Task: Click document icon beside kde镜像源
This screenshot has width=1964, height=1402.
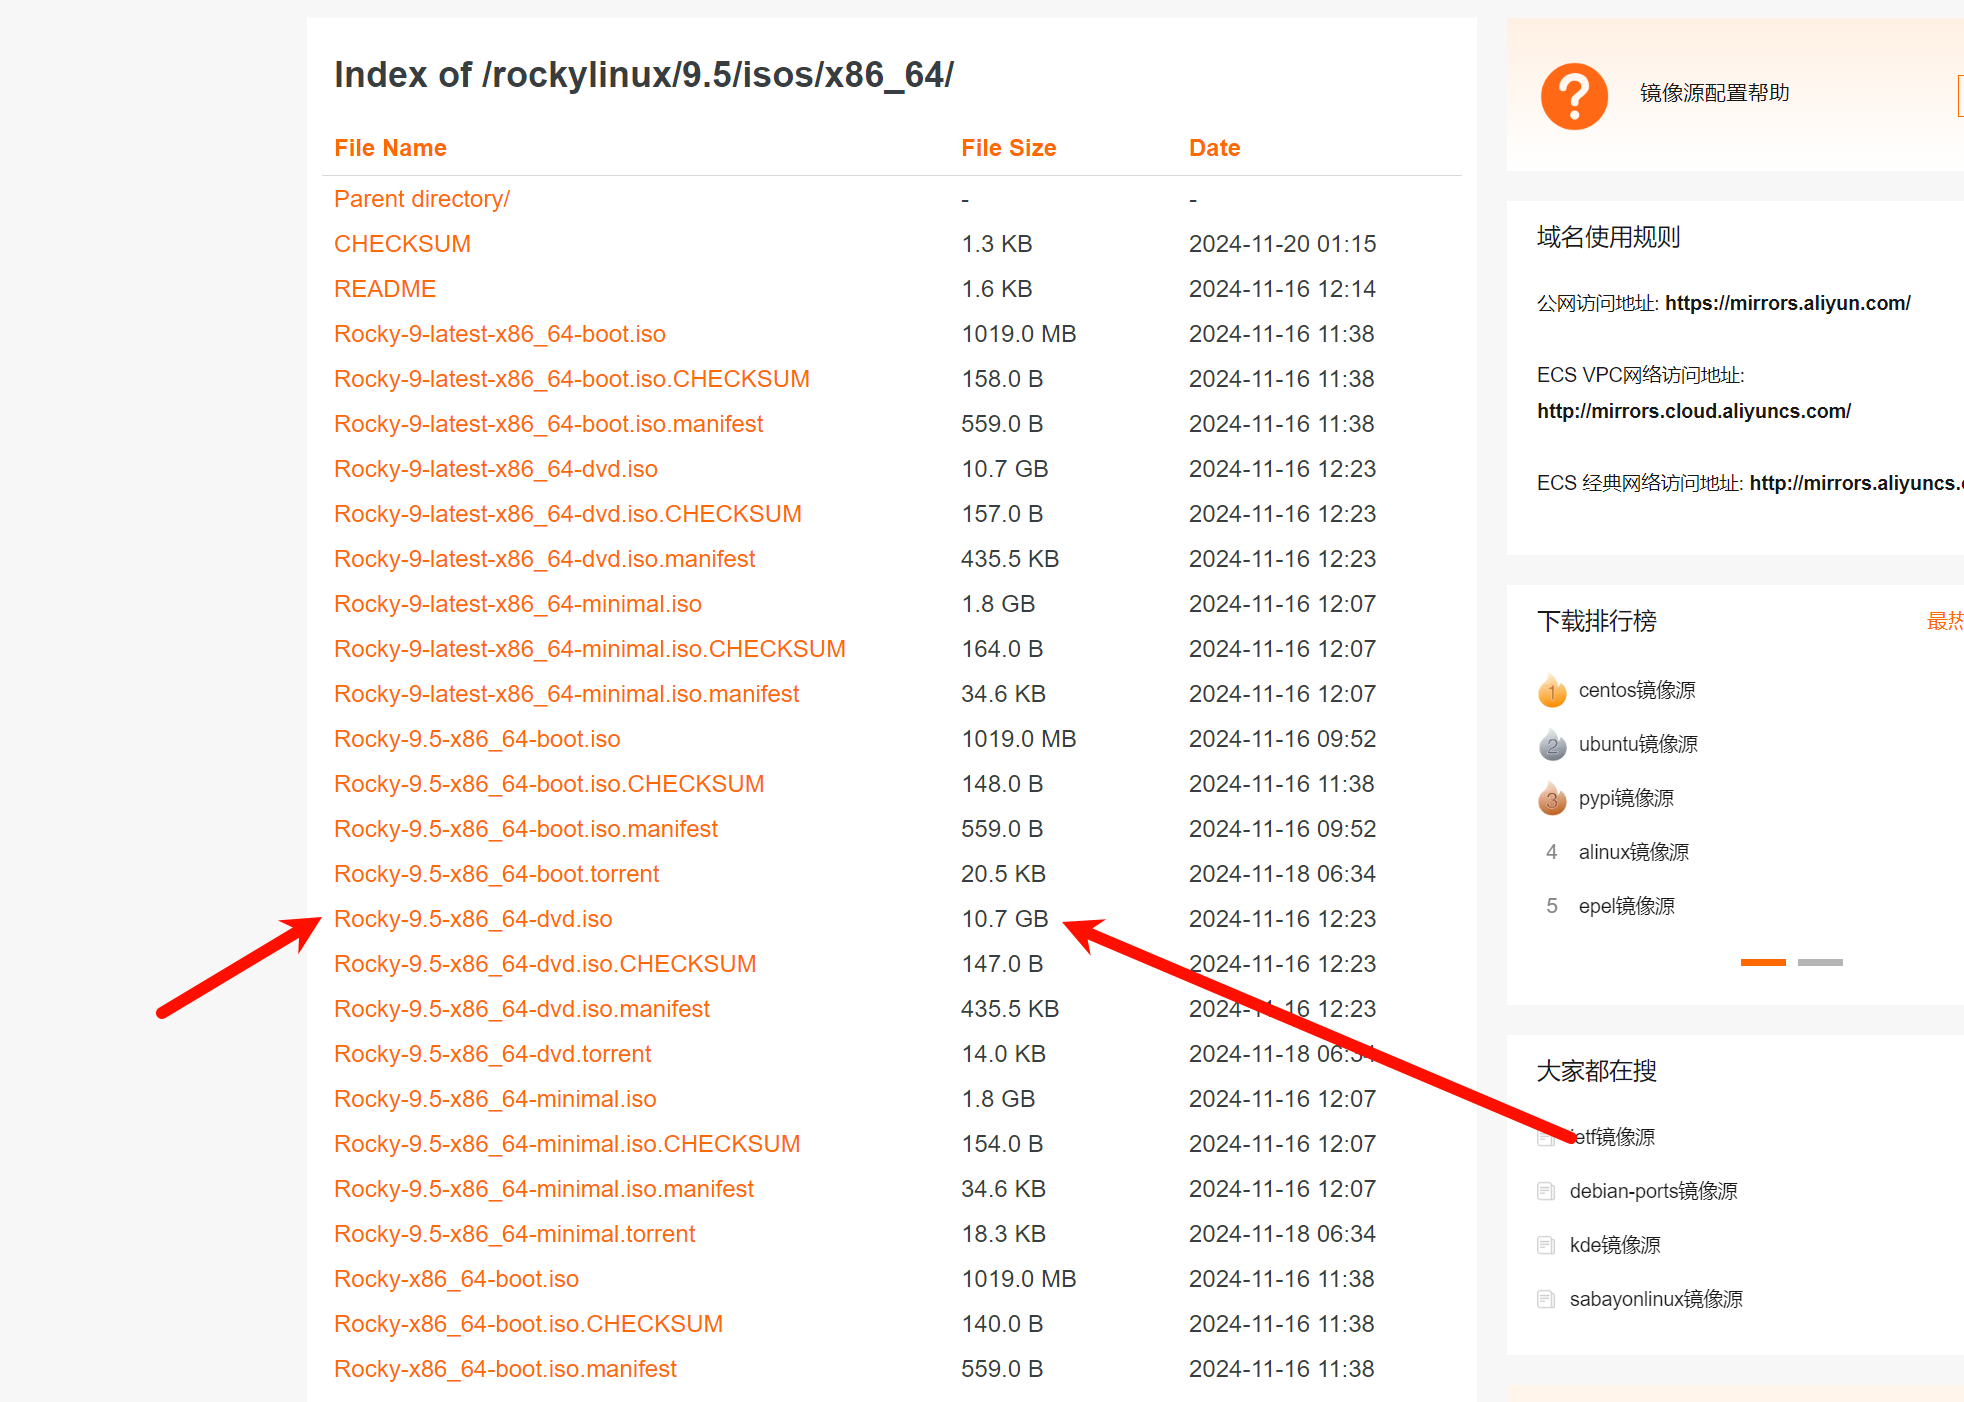Action: coord(1546,1245)
